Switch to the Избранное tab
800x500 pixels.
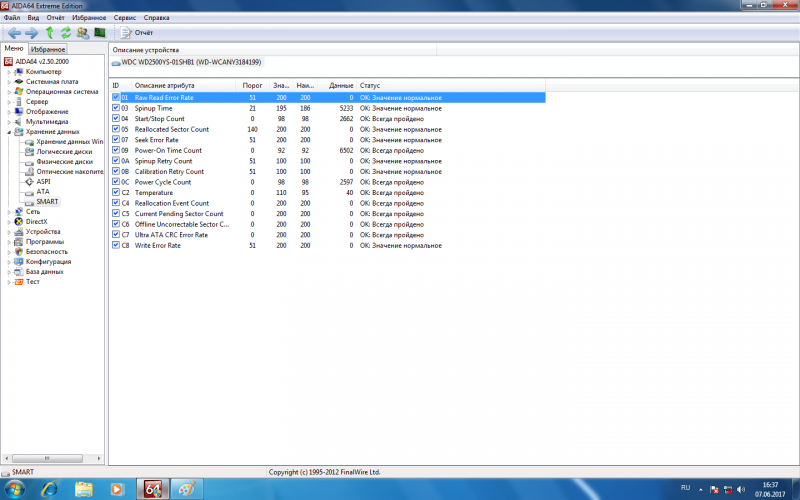point(48,49)
